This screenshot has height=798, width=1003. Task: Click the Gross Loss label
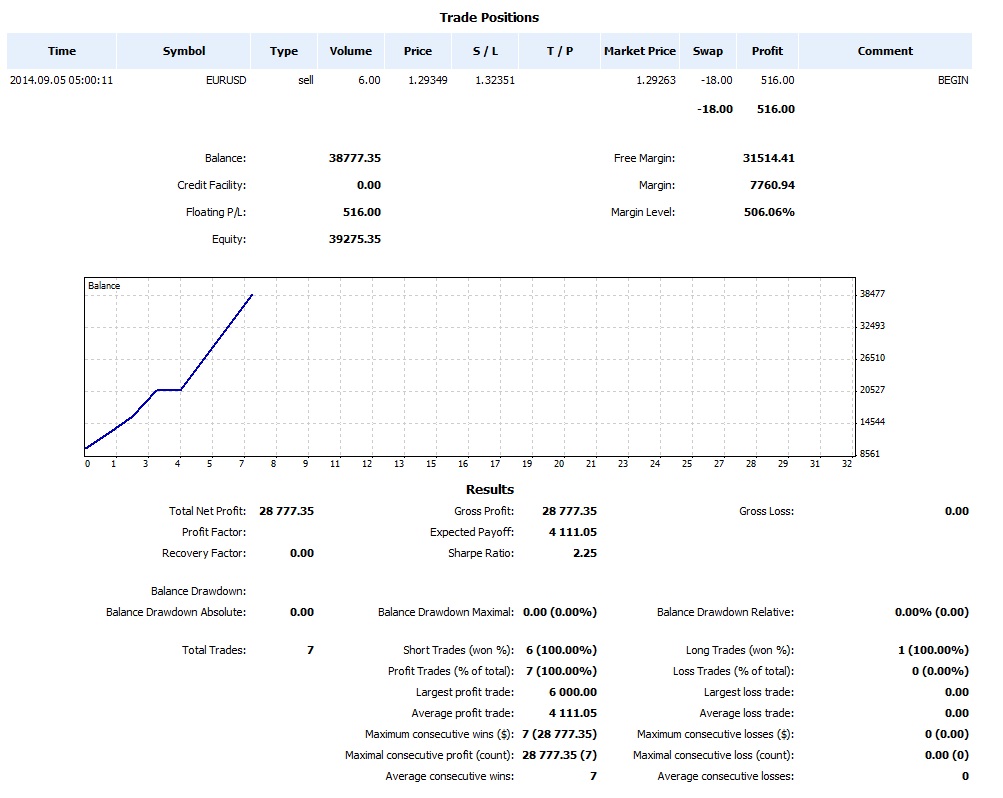766,512
